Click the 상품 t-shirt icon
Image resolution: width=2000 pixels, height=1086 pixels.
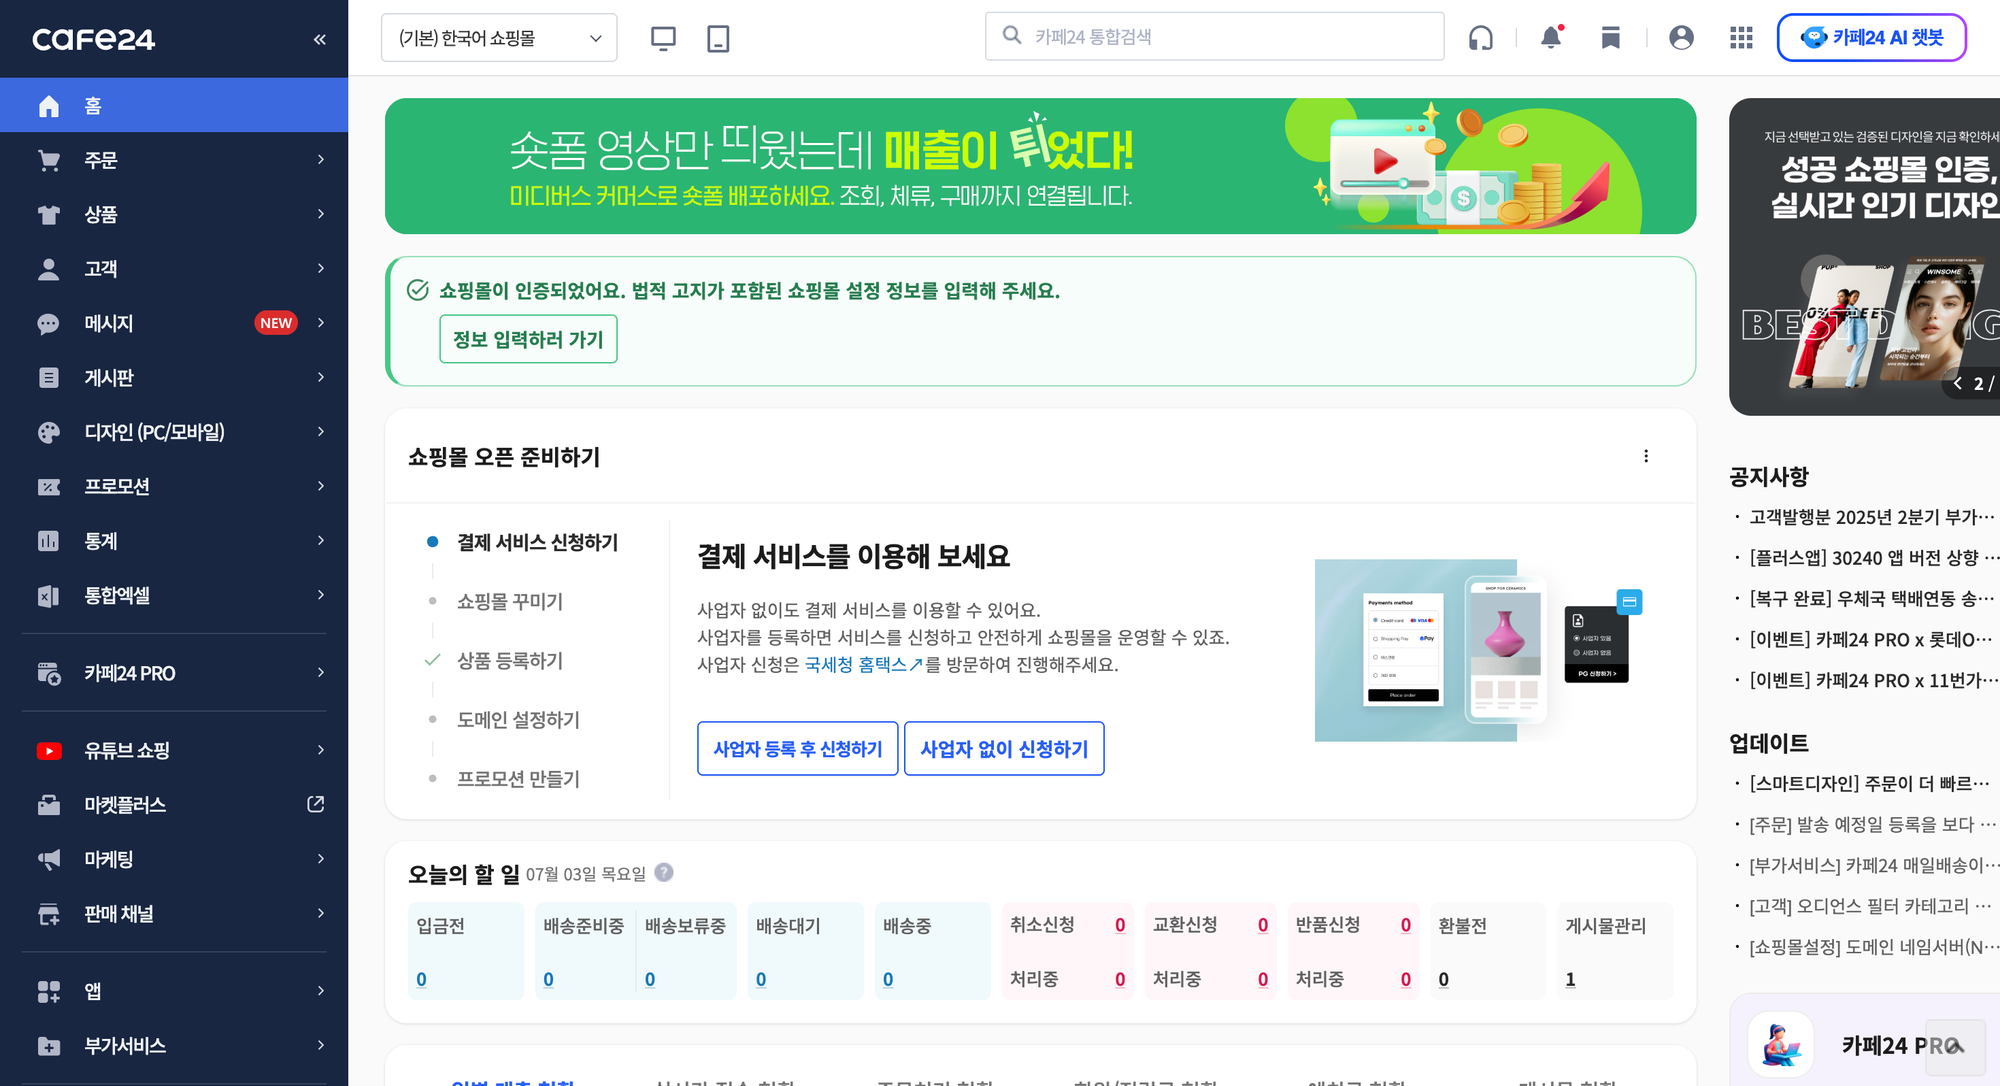coord(49,214)
